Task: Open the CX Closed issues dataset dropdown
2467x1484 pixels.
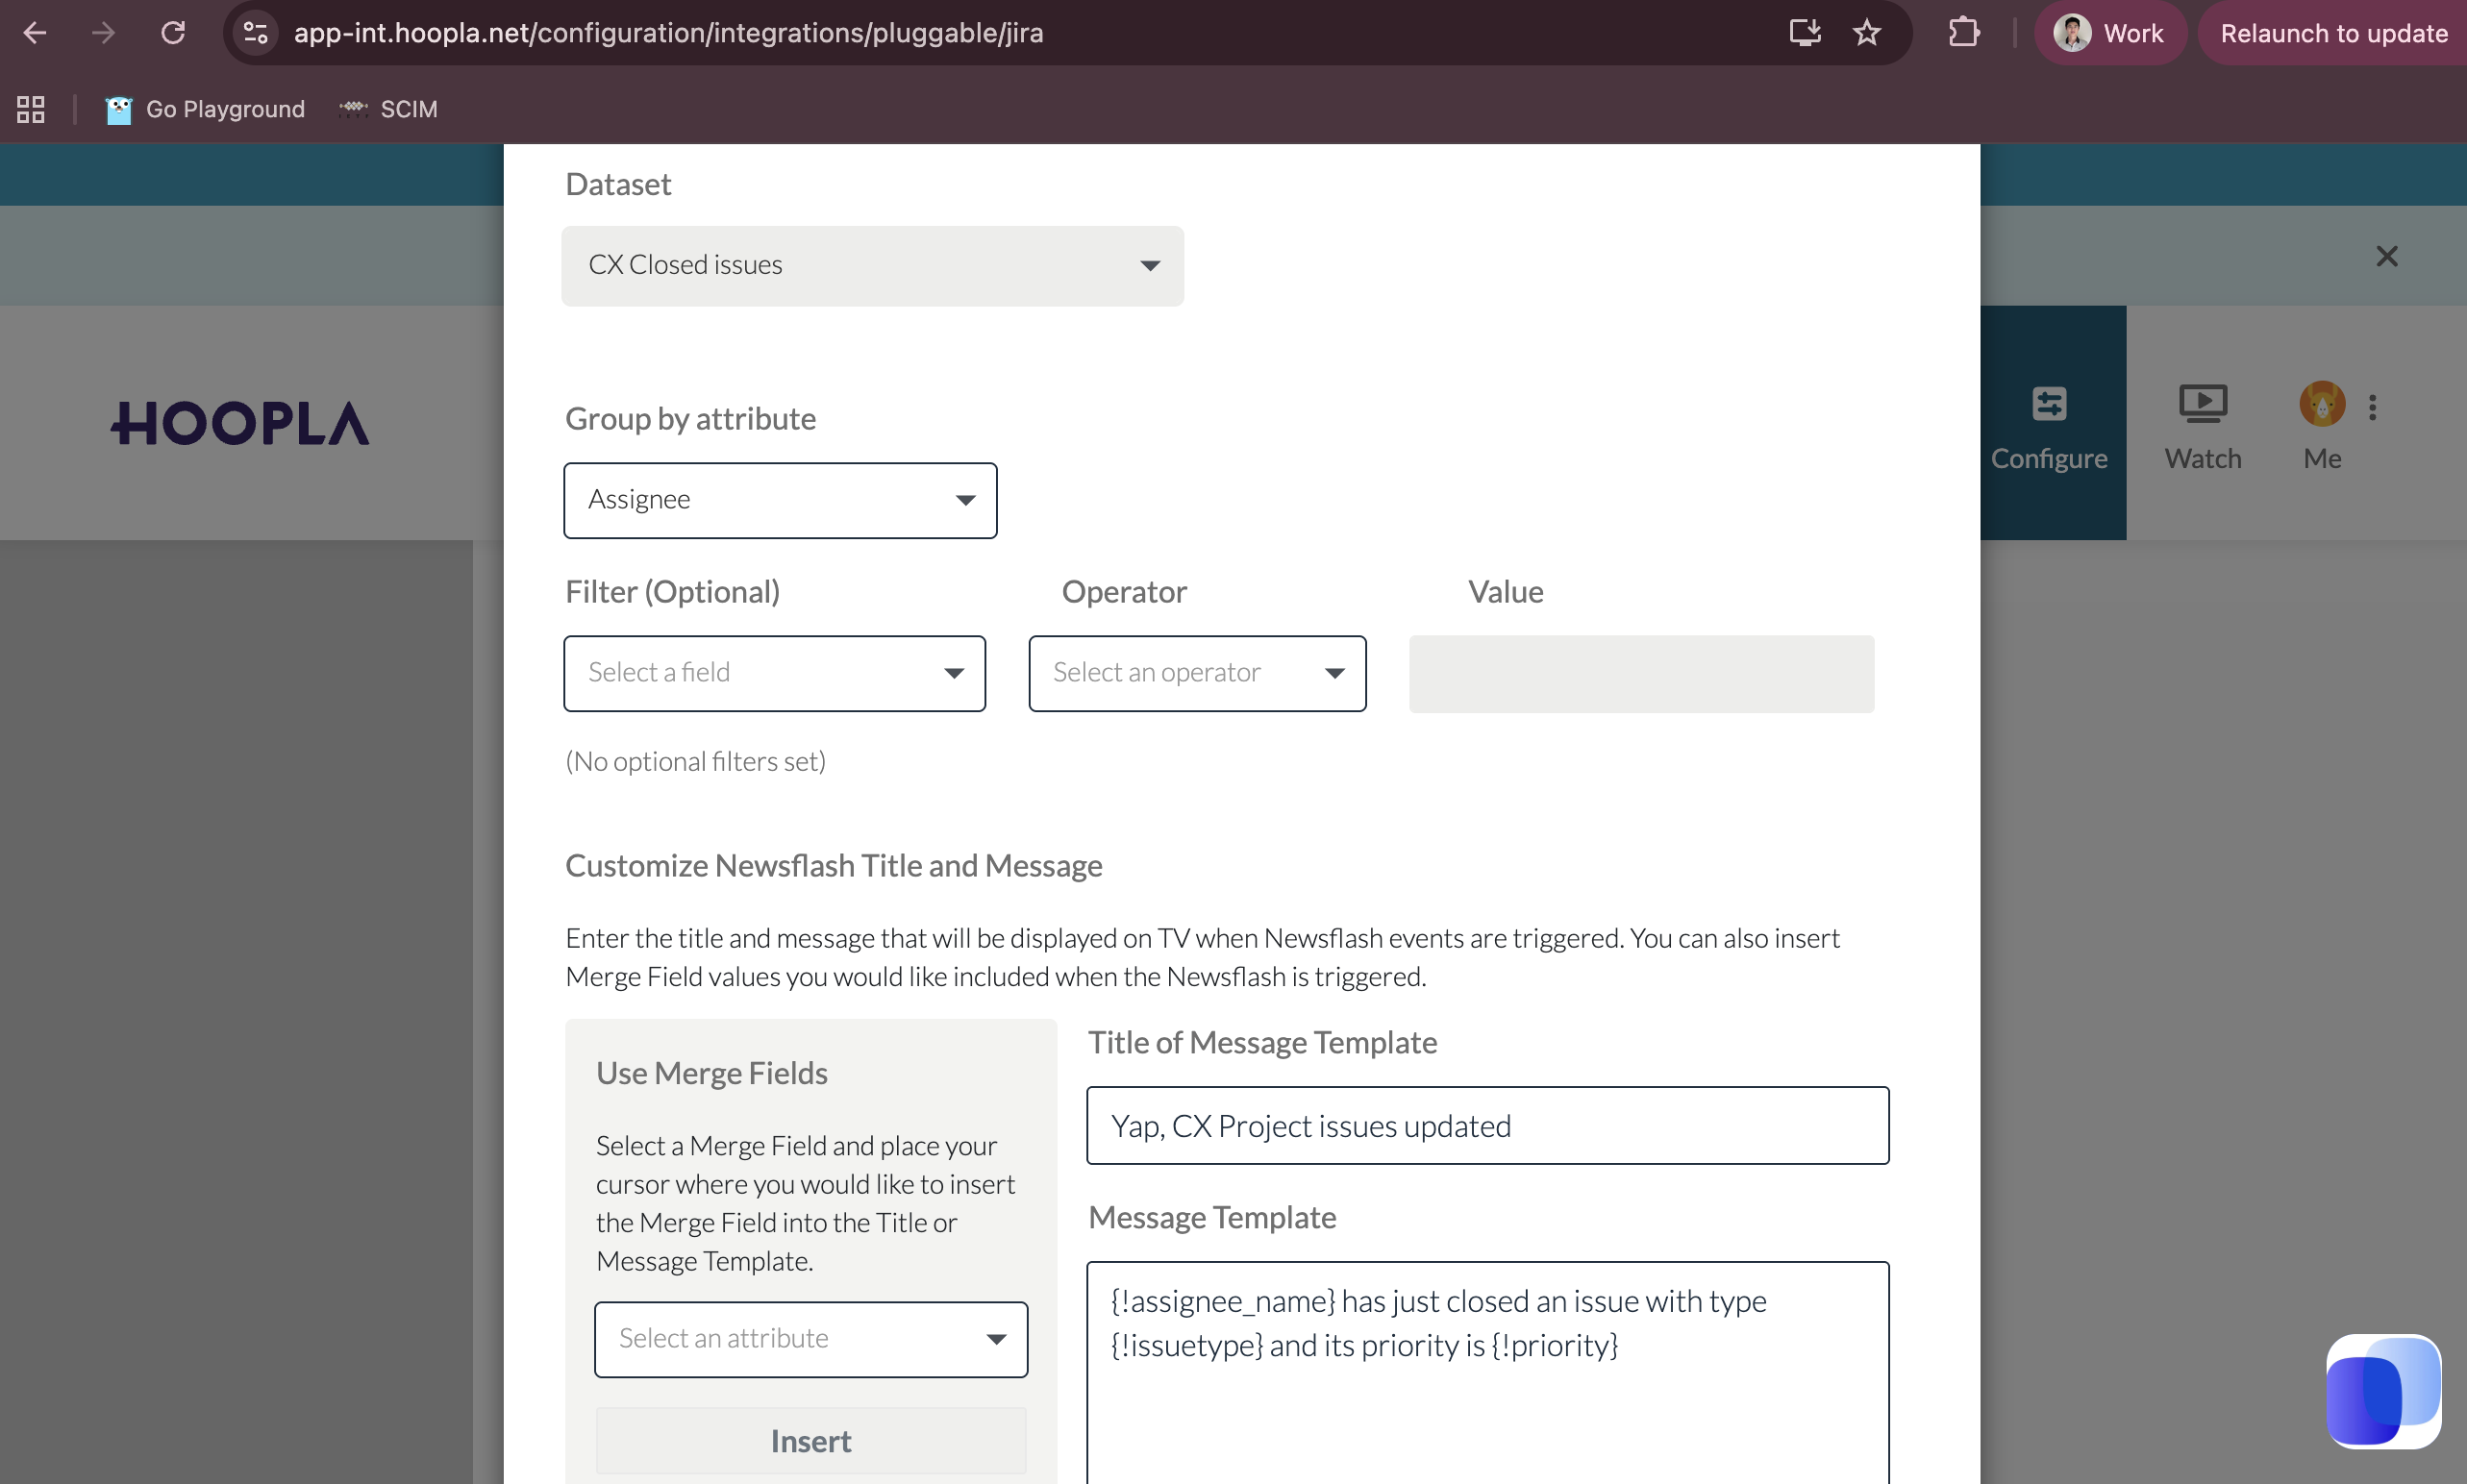Action: click(872, 265)
